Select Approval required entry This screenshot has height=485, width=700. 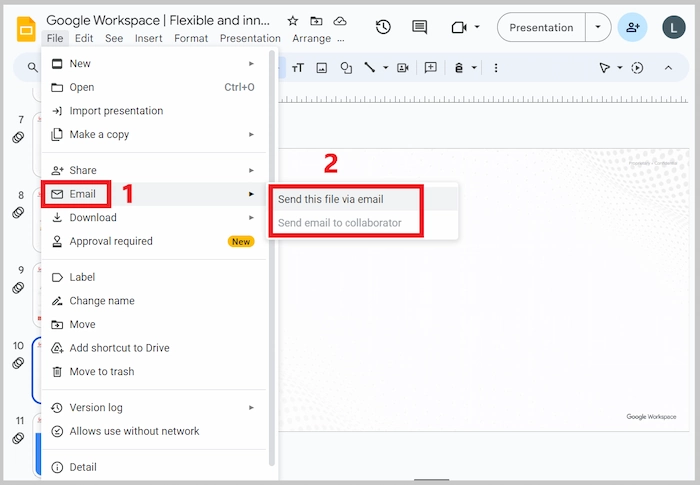click(154, 241)
